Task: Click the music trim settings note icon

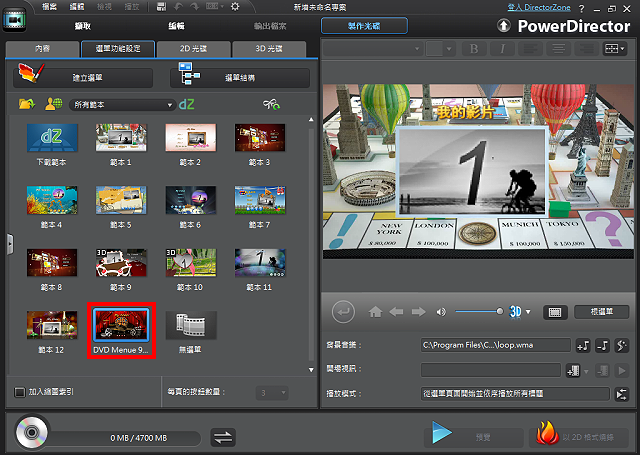Action: (x=622, y=346)
